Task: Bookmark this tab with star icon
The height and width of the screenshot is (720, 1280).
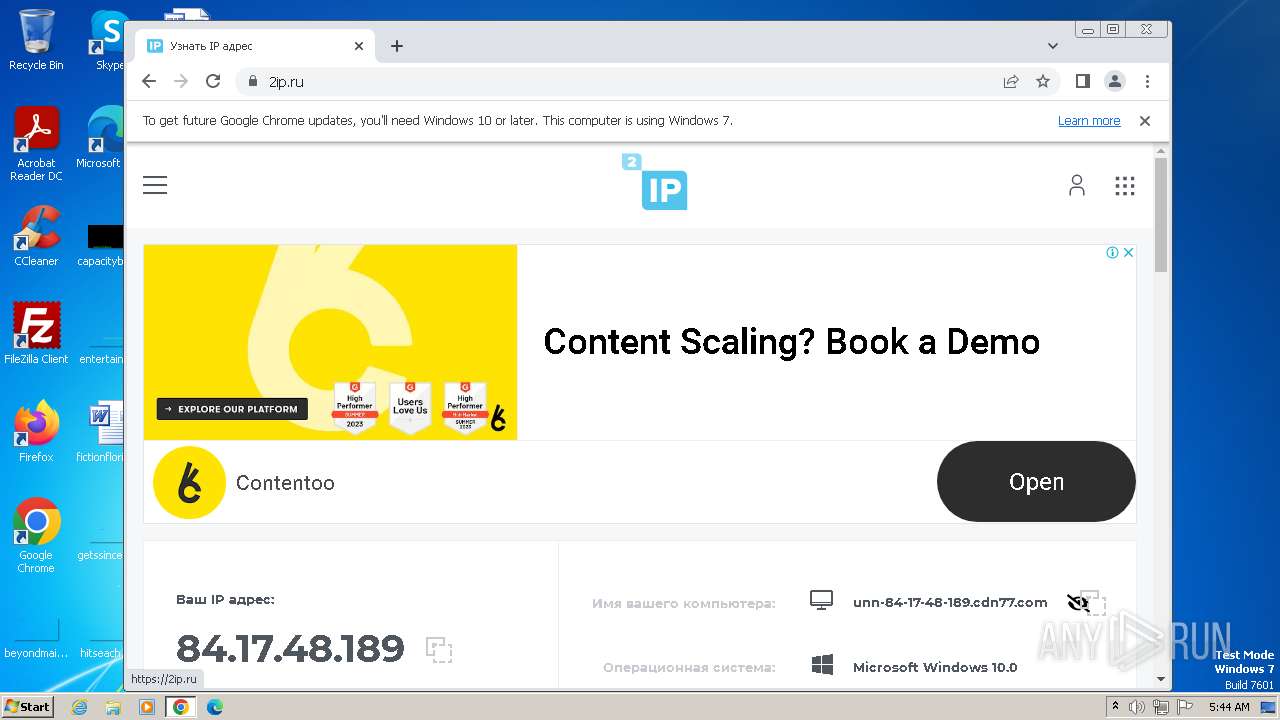Action: click(x=1043, y=81)
